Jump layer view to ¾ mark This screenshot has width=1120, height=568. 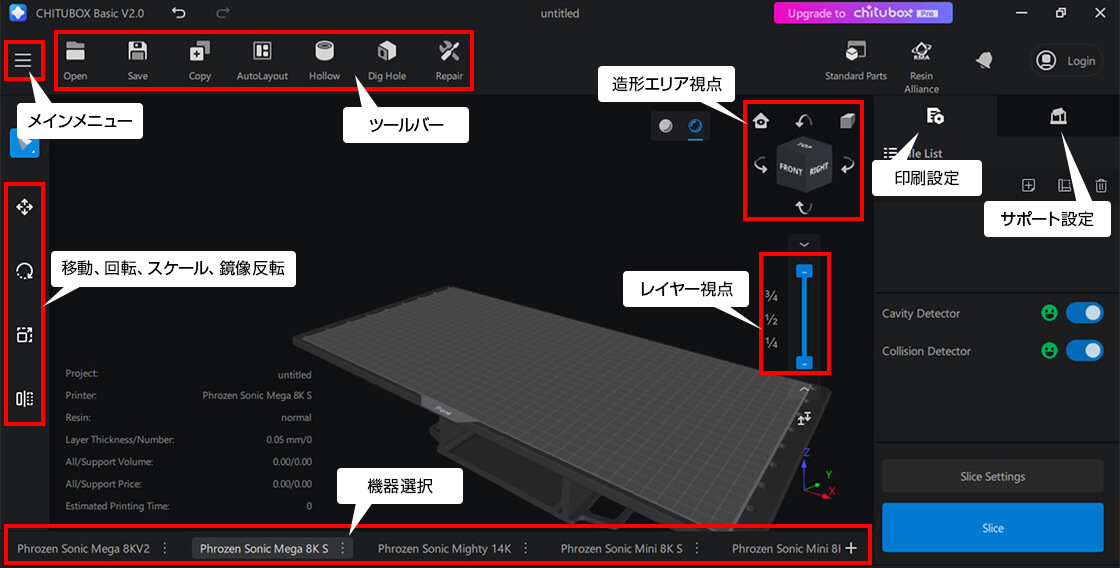coord(771,297)
